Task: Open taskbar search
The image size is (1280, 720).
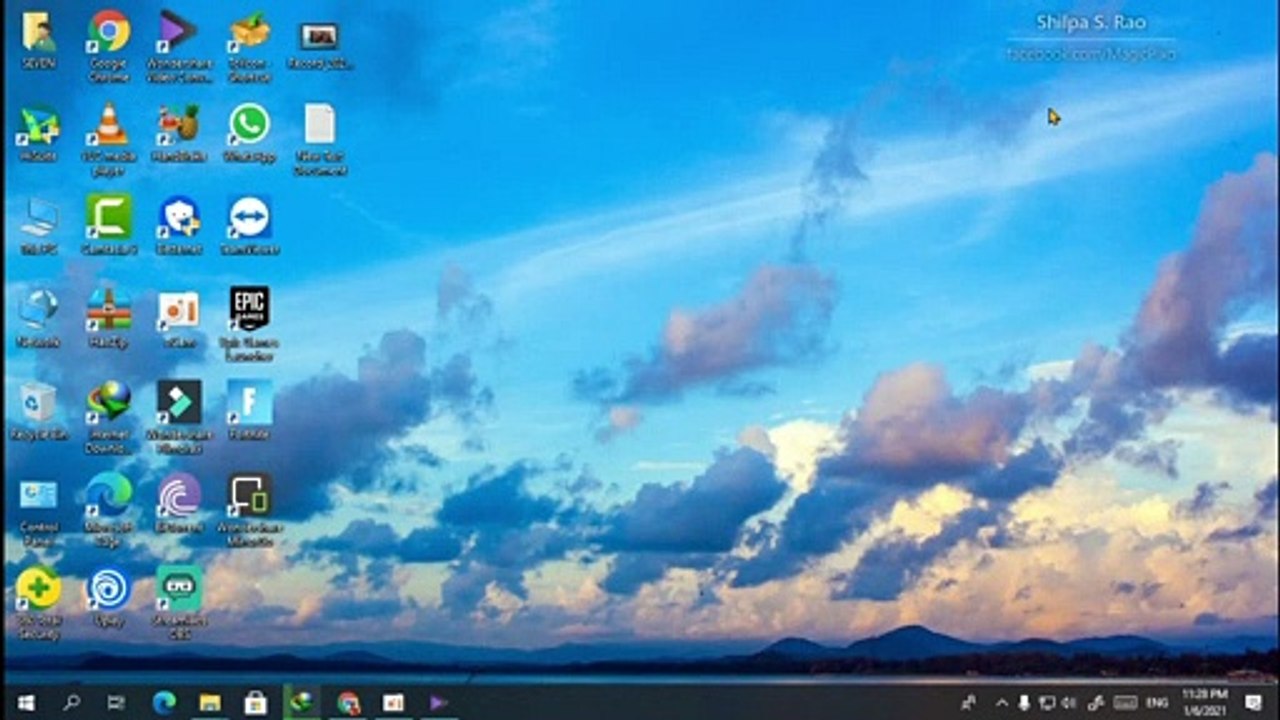Action: tap(72, 703)
